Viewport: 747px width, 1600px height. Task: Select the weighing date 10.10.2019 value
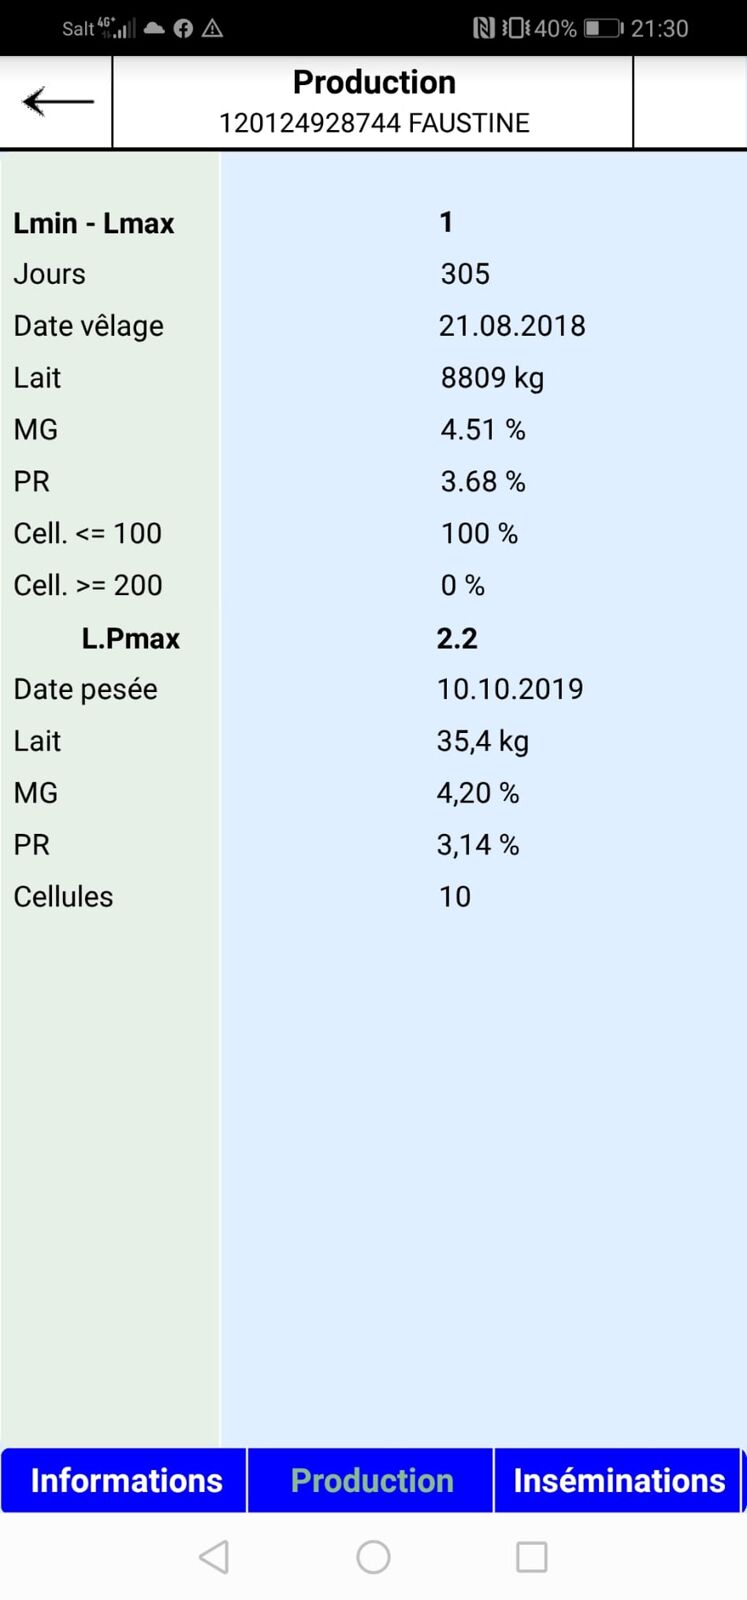pos(510,689)
